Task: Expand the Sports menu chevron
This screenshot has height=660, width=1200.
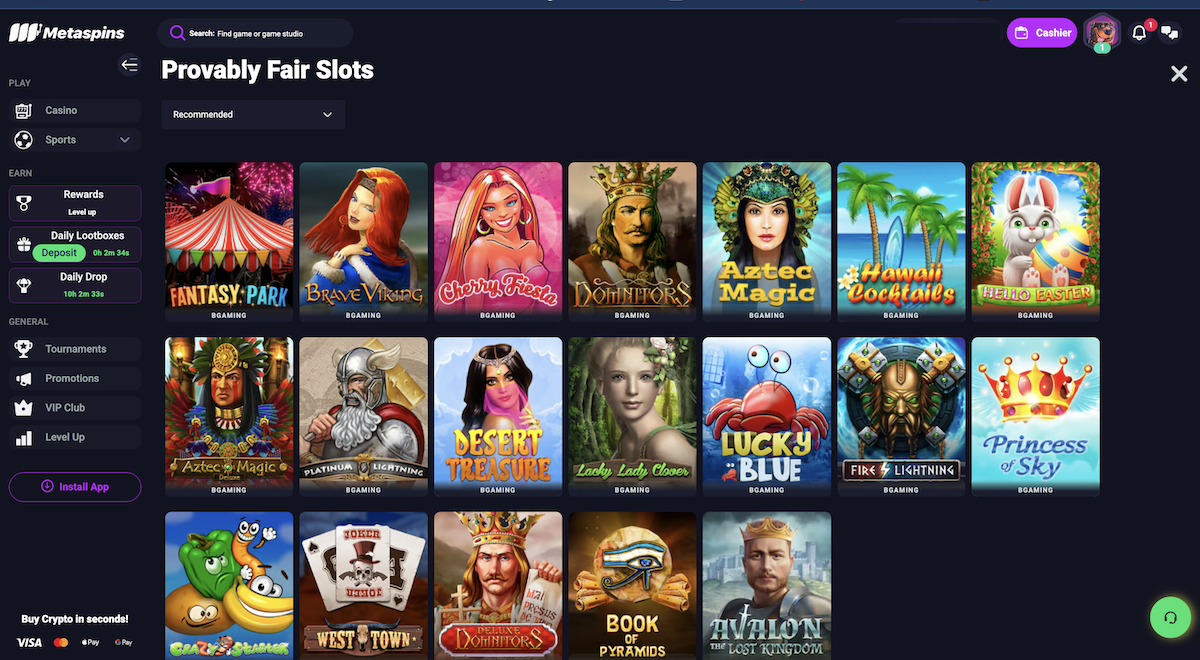Action: [125, 140]
